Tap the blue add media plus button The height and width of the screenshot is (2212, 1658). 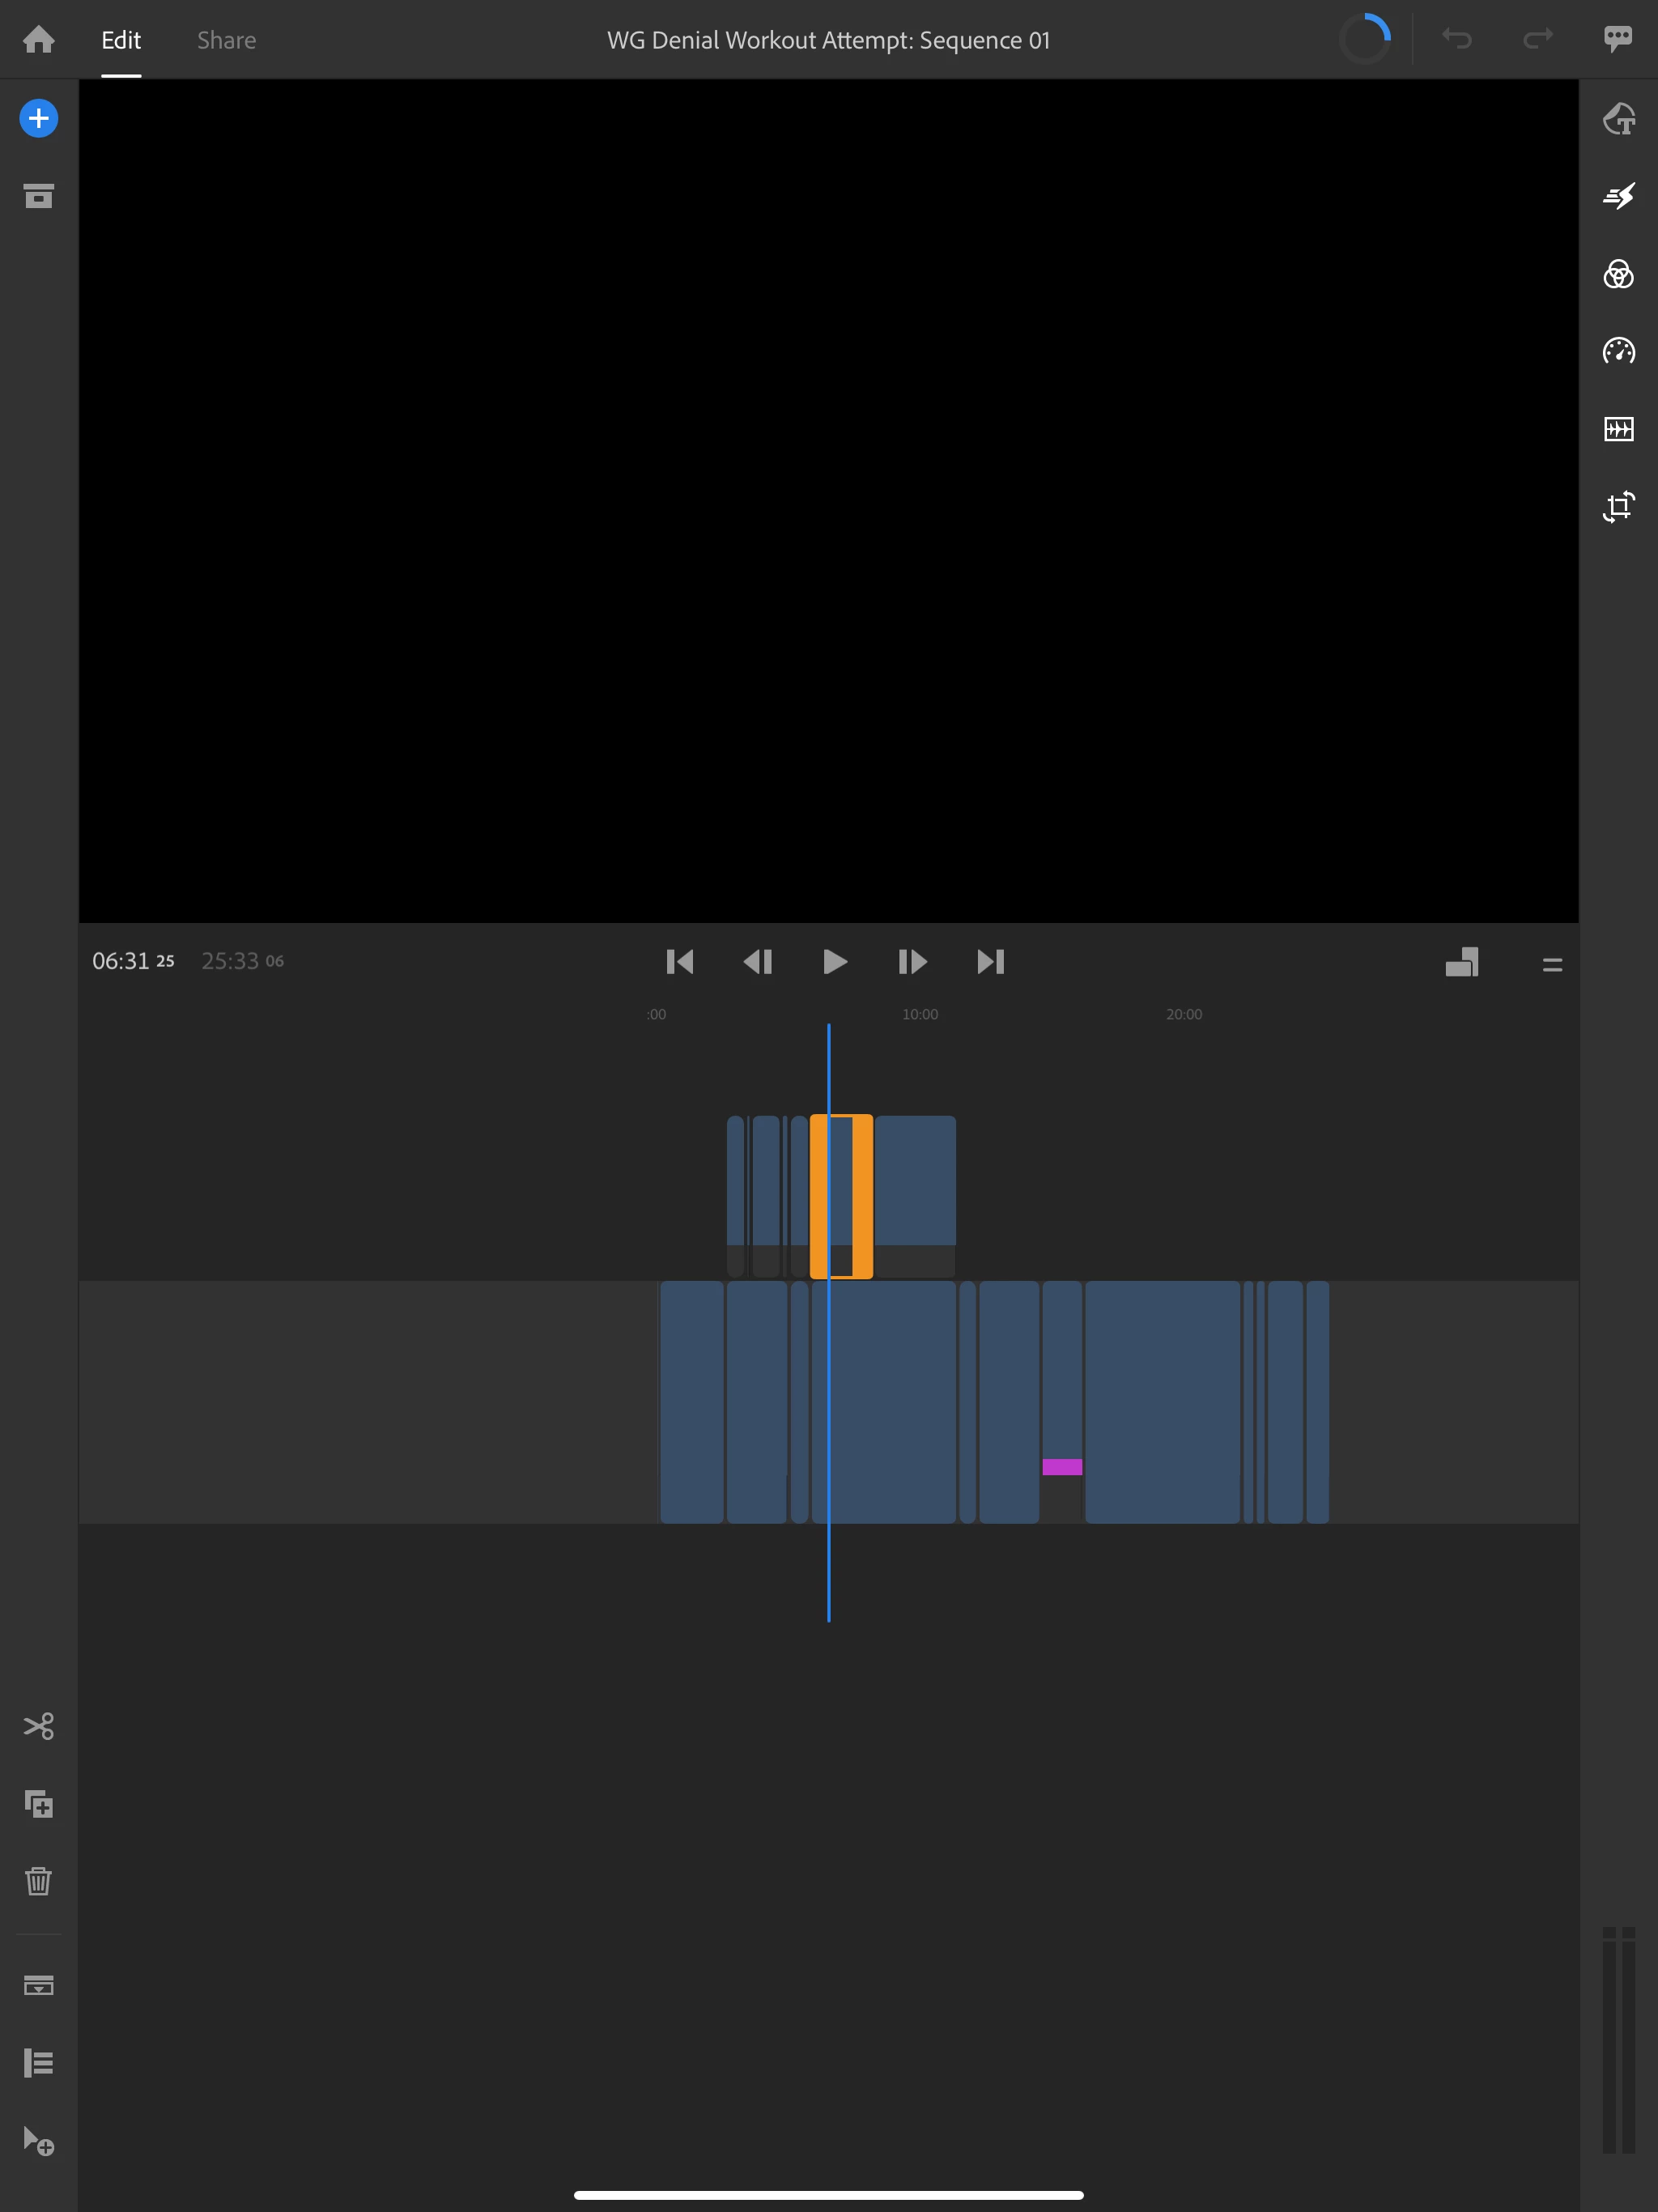[38, 119]
